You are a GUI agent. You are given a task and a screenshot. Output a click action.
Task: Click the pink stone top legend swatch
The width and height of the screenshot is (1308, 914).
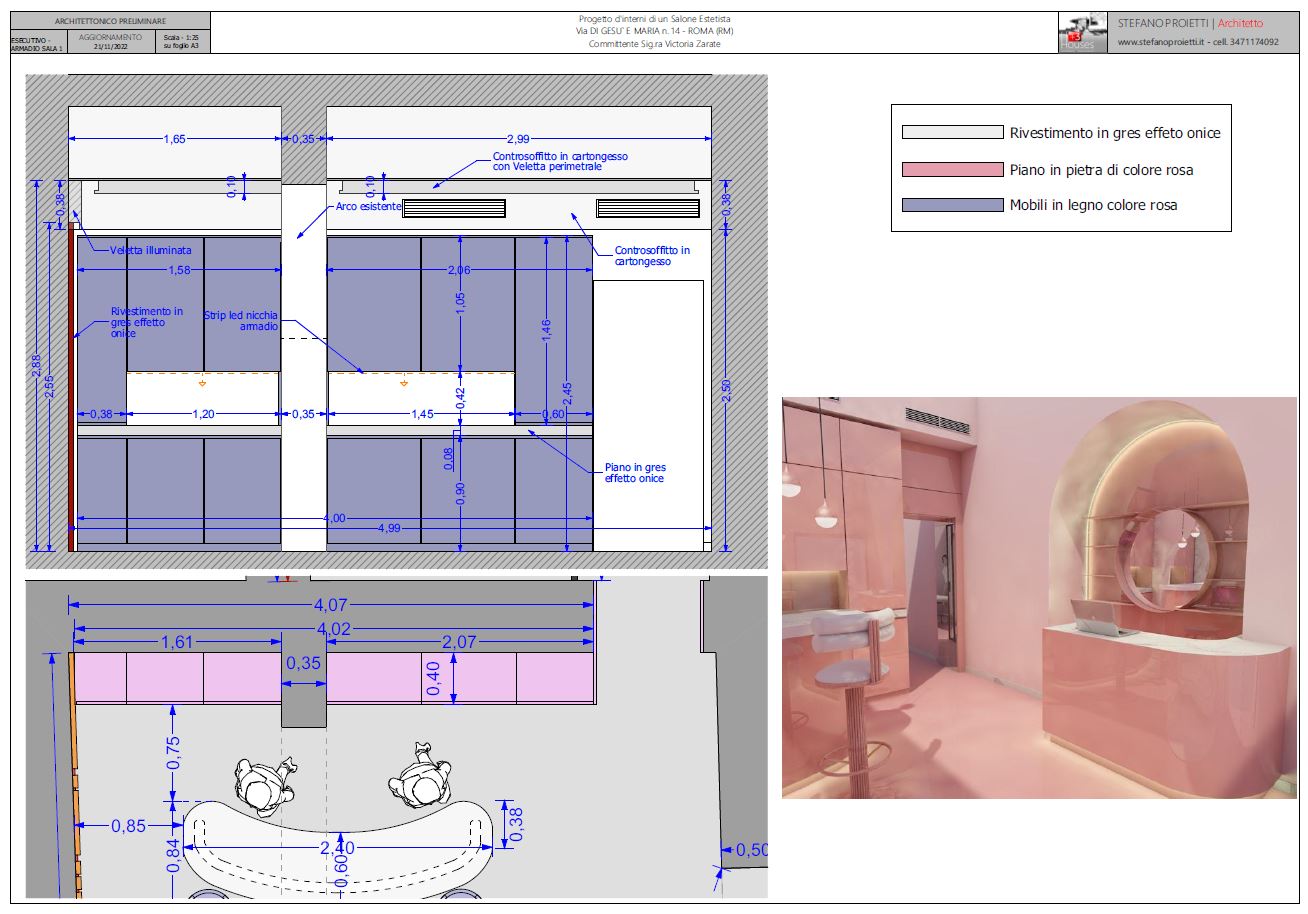click(x=952, y=169)
